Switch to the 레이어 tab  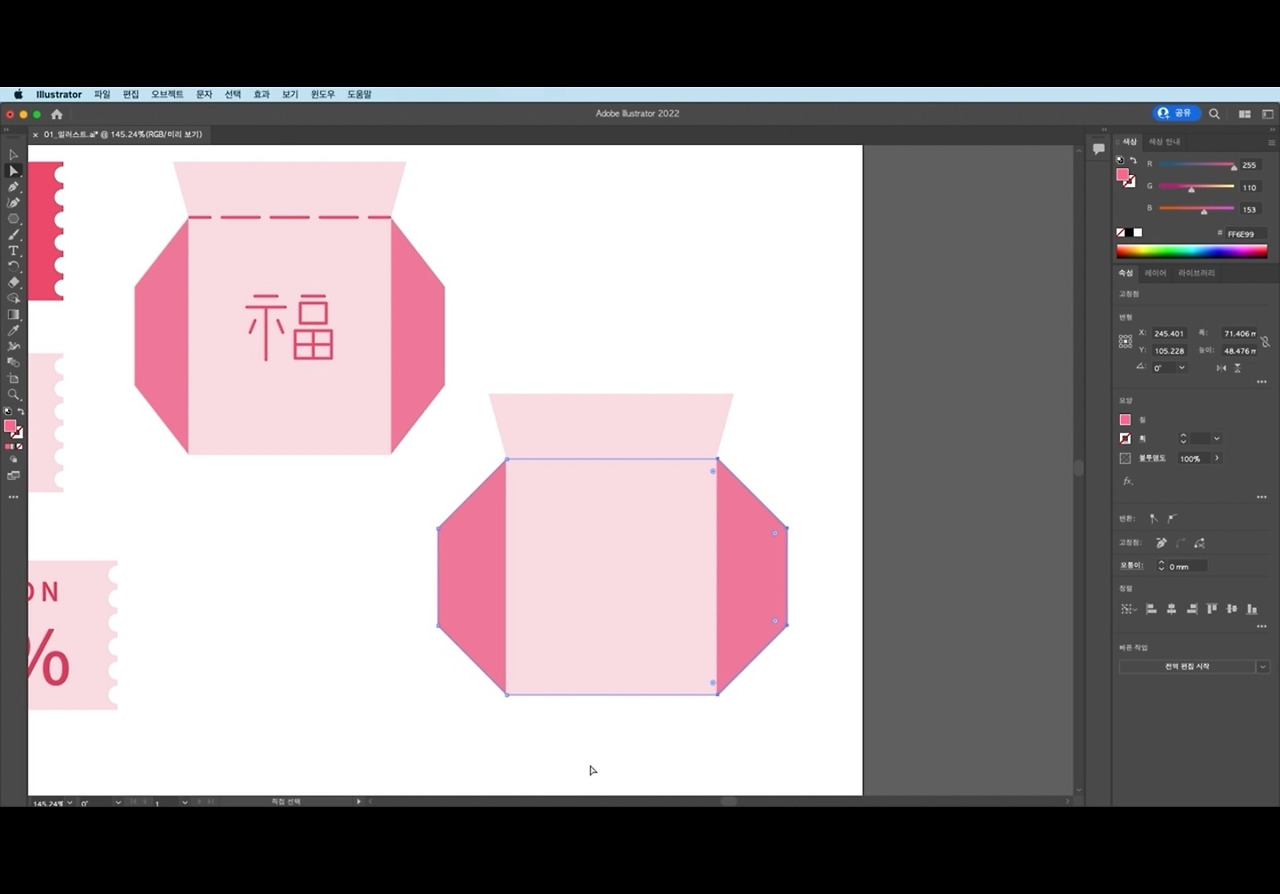point(1155,273)
